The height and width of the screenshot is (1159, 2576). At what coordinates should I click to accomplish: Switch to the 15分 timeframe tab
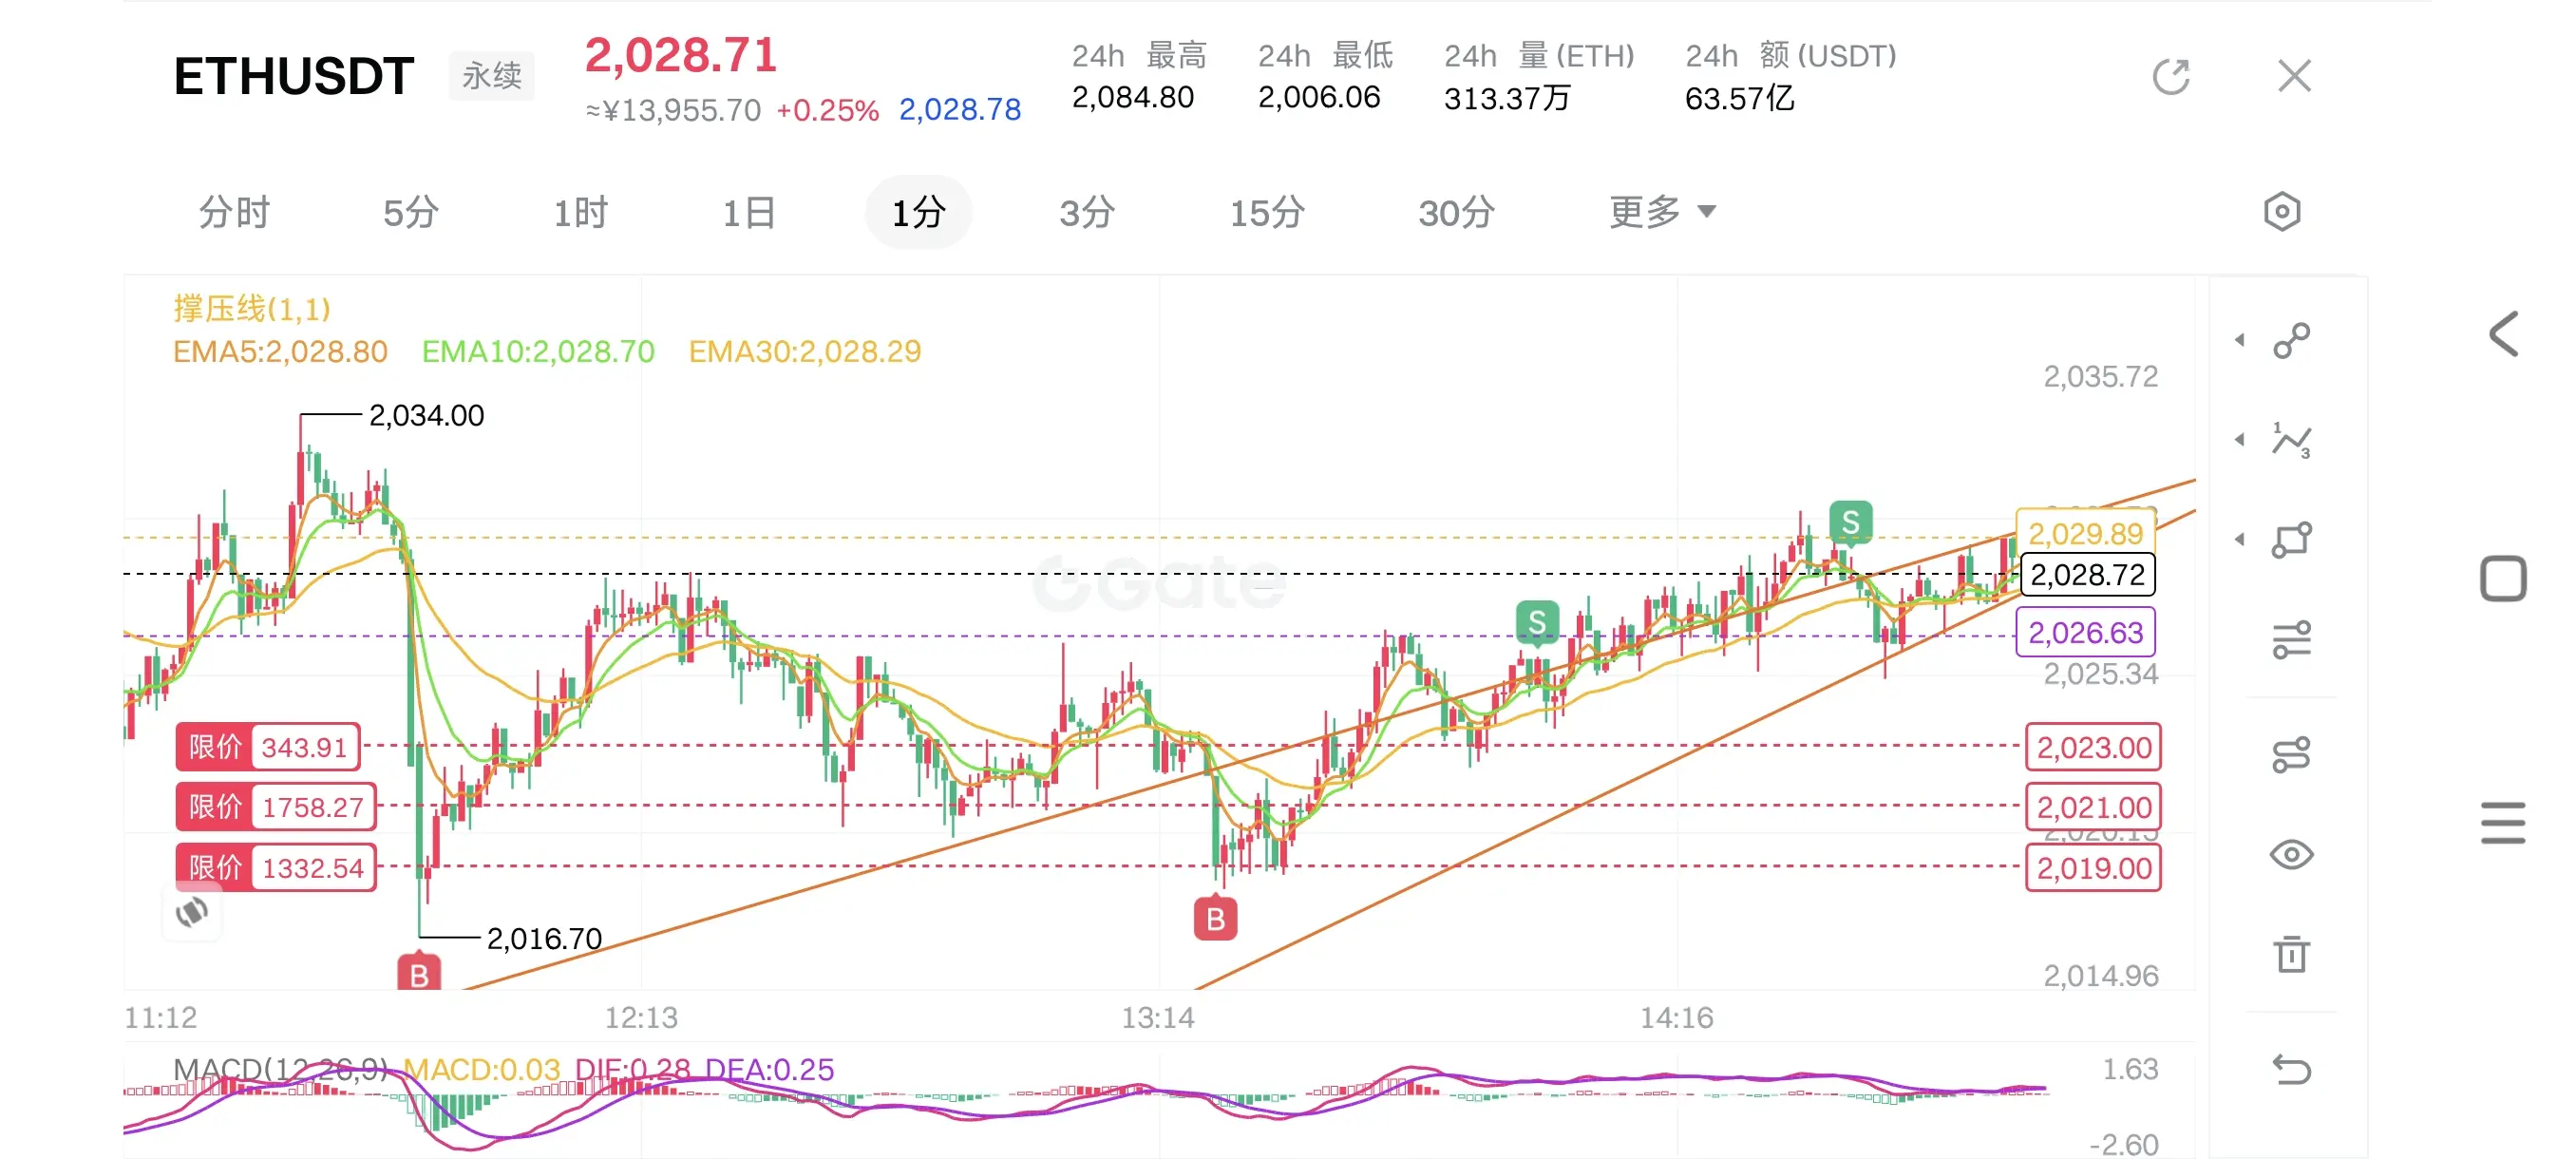coord(1266,213)
